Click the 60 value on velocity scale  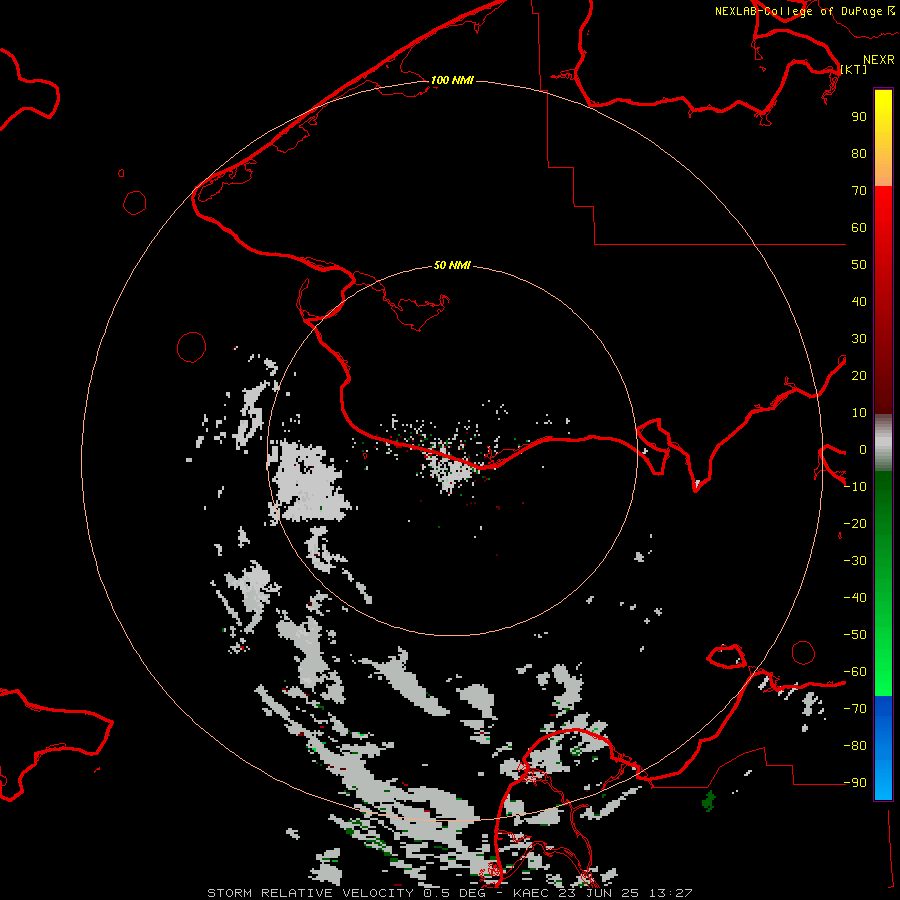pos(859,227)
